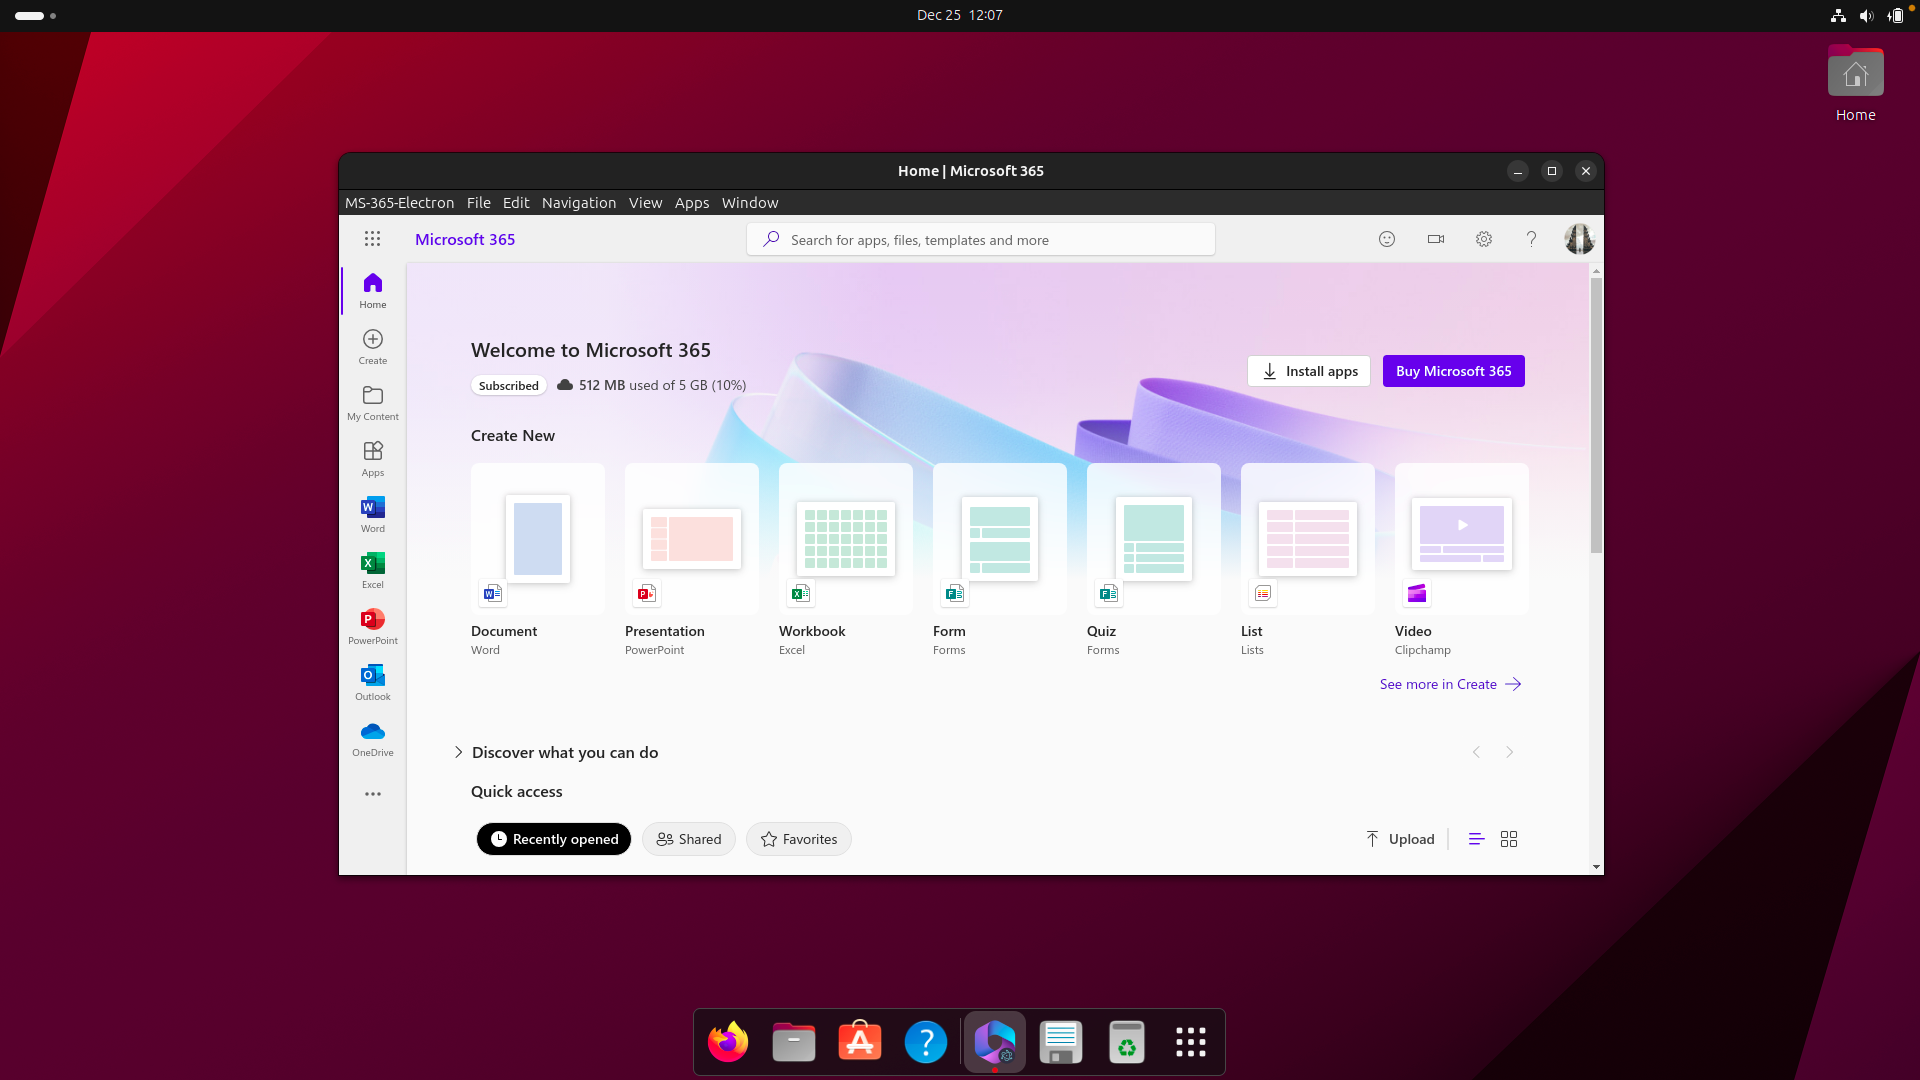Open the sidebar overflow ellipsis menu

[x=372, y=793]
